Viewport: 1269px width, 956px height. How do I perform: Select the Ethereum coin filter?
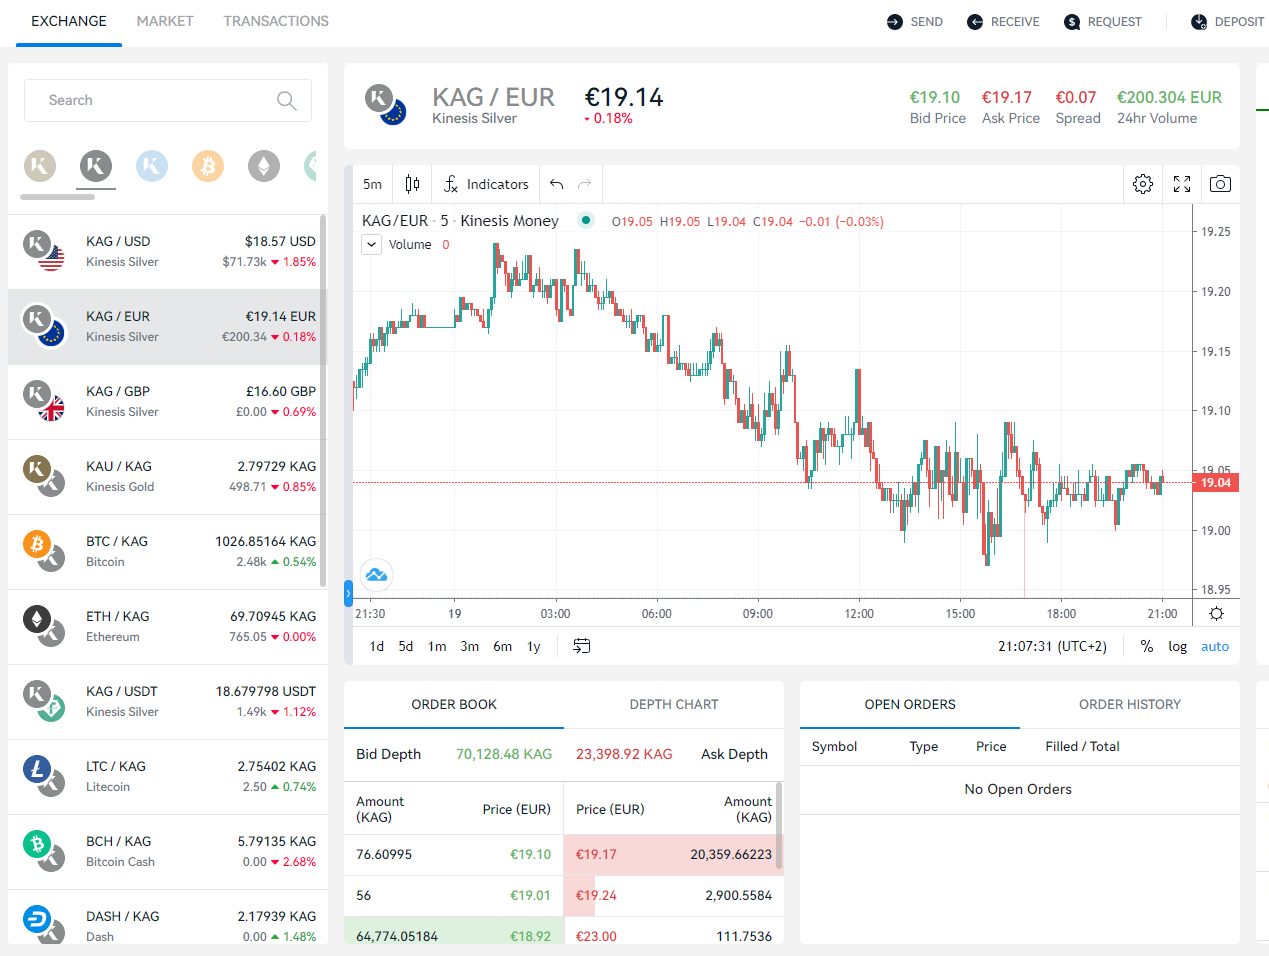point(264,166)
